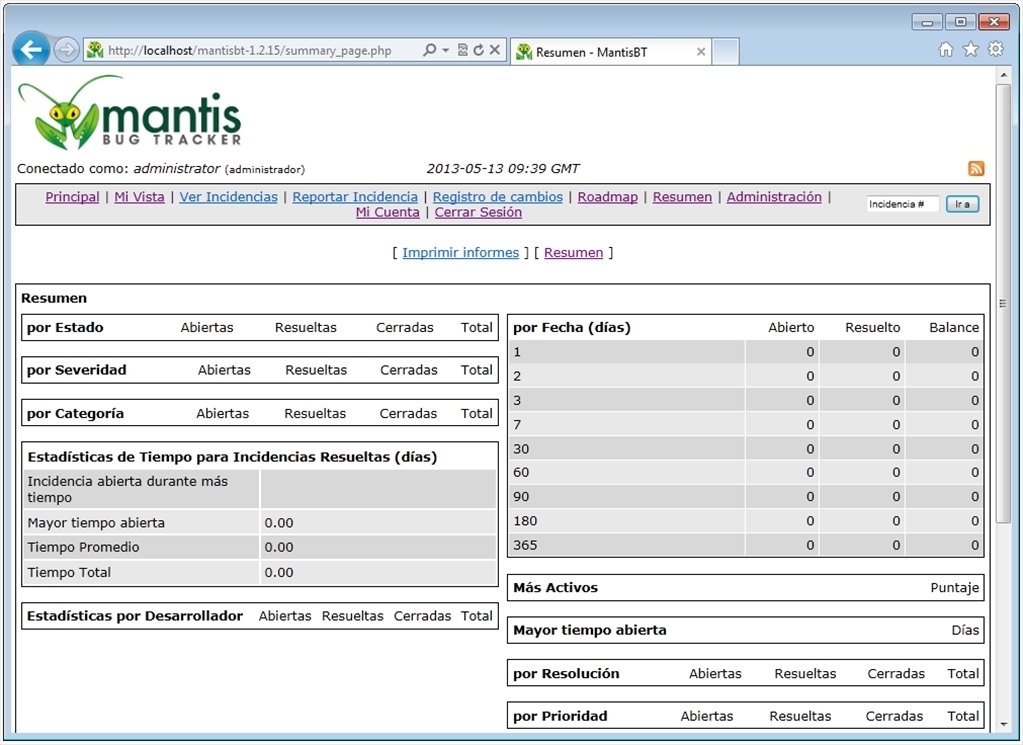Viewport: 1023px width, 745px height.
Task: Open the Principal menu link
Action: pyautogui.click(x=72, y=197)
